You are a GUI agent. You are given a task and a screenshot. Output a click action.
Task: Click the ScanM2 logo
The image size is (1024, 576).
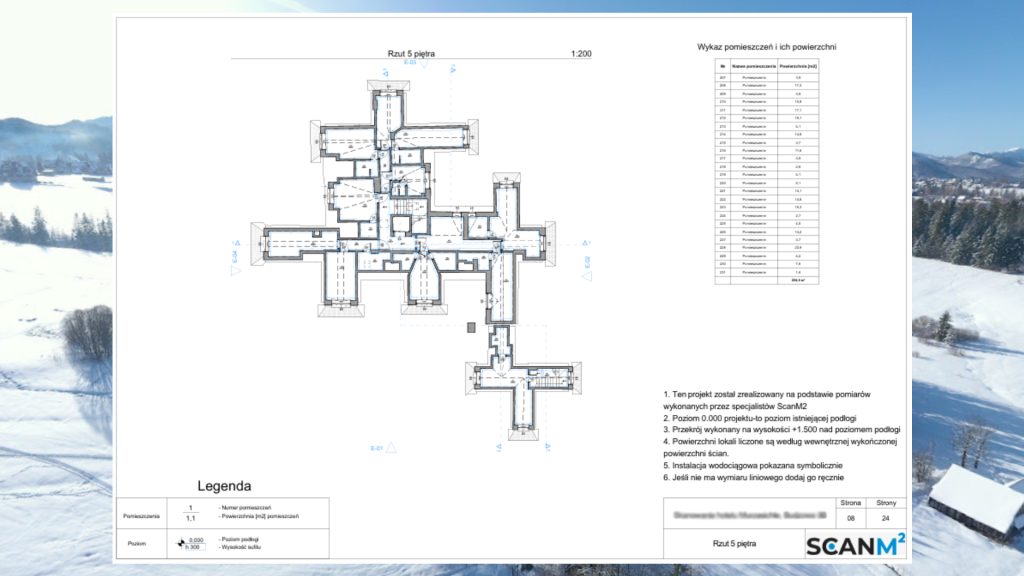click(855, 544)
